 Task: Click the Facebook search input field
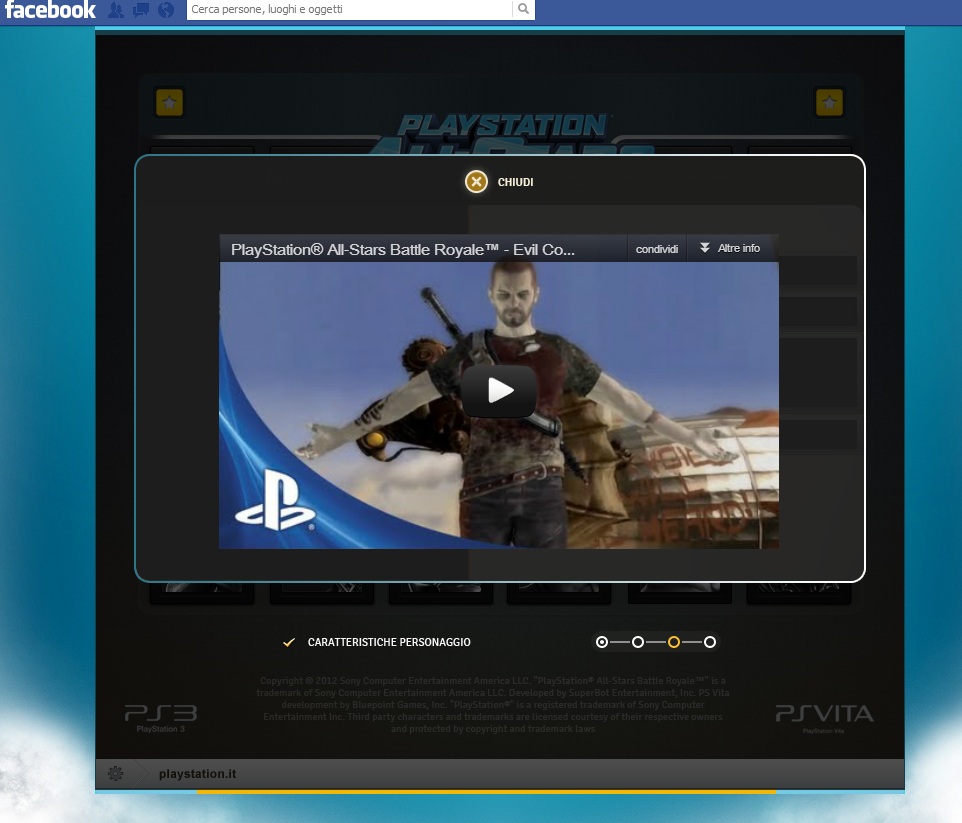click(x=350, y=10)
